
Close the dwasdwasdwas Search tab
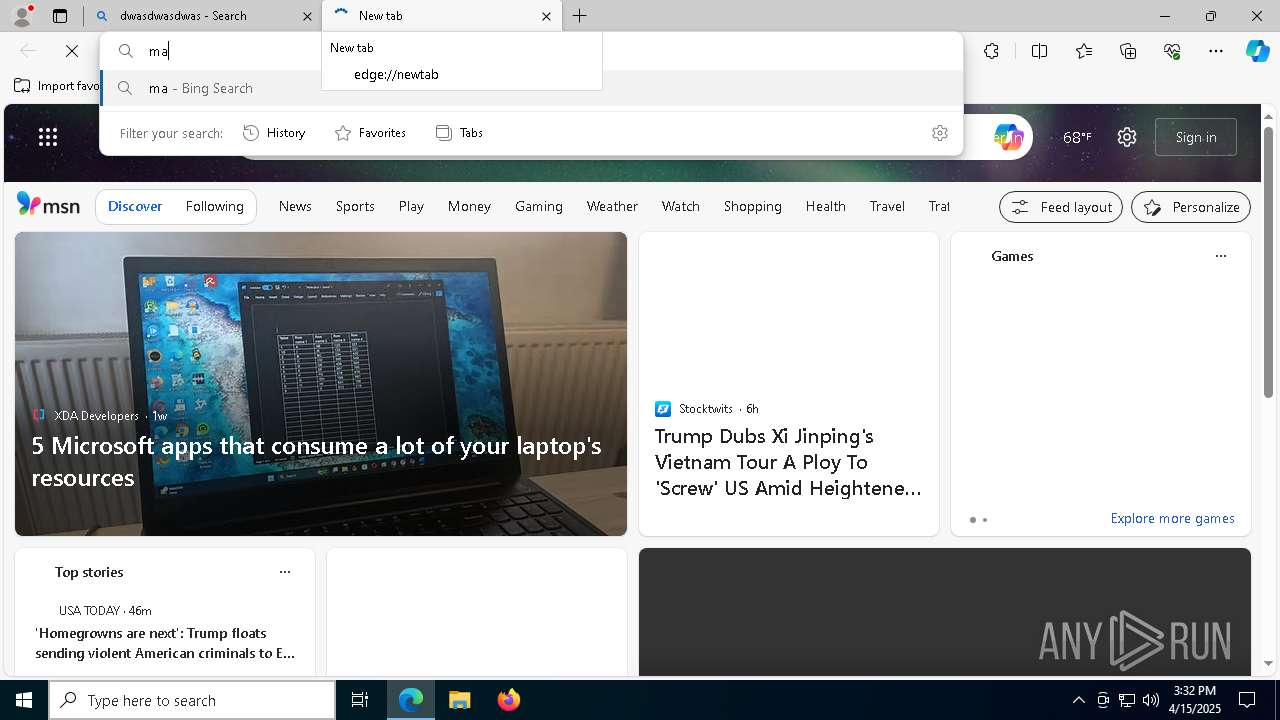(307, 16)
